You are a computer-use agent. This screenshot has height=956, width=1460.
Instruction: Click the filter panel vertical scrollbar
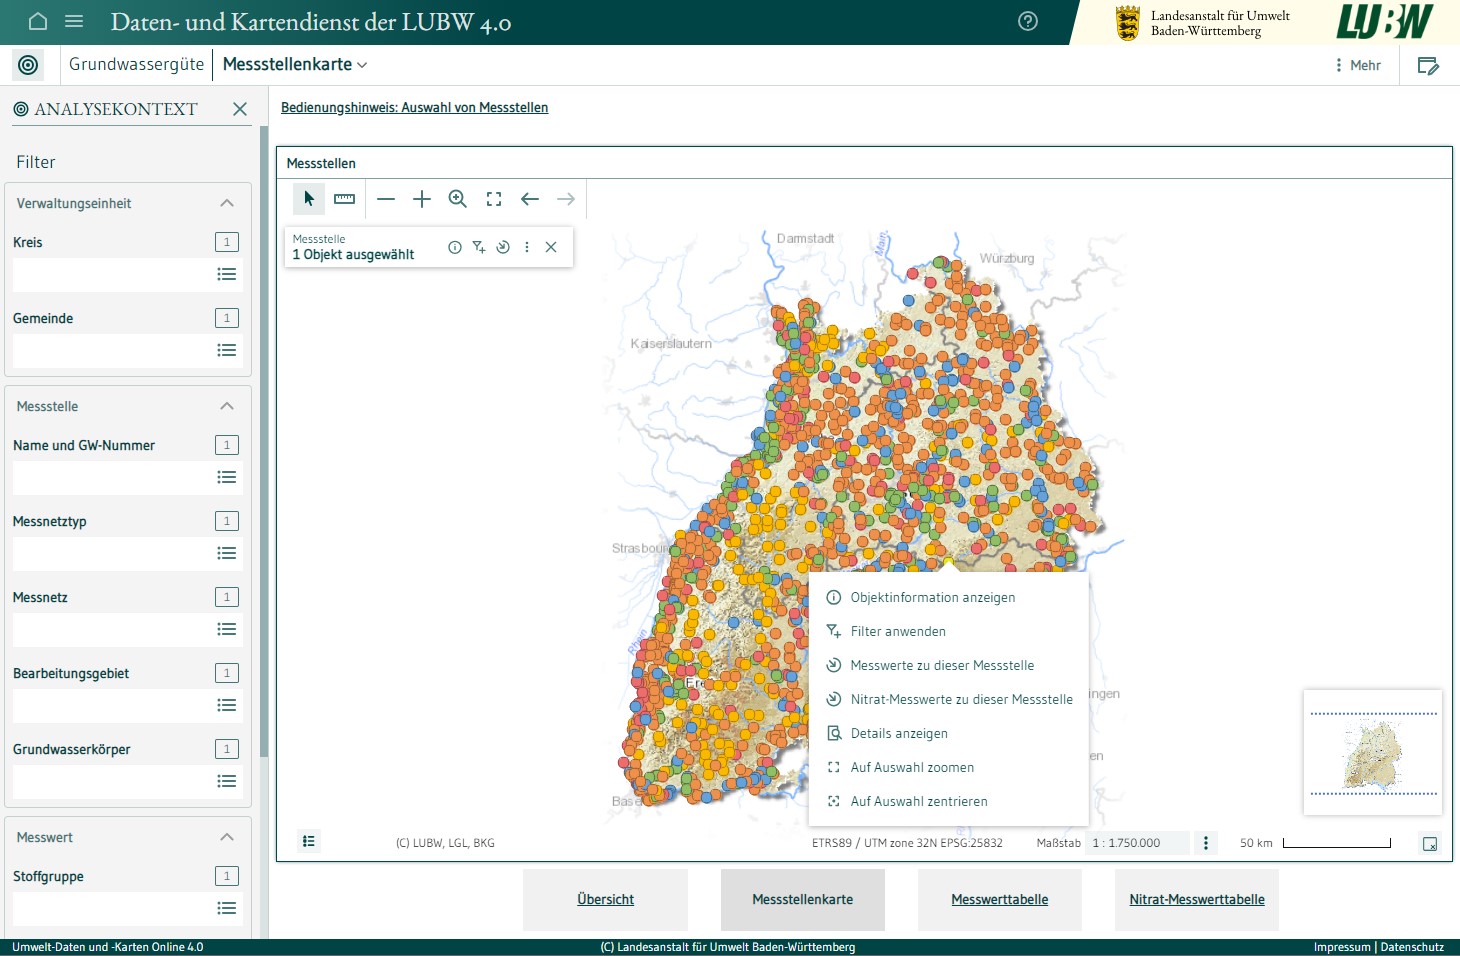264,440
